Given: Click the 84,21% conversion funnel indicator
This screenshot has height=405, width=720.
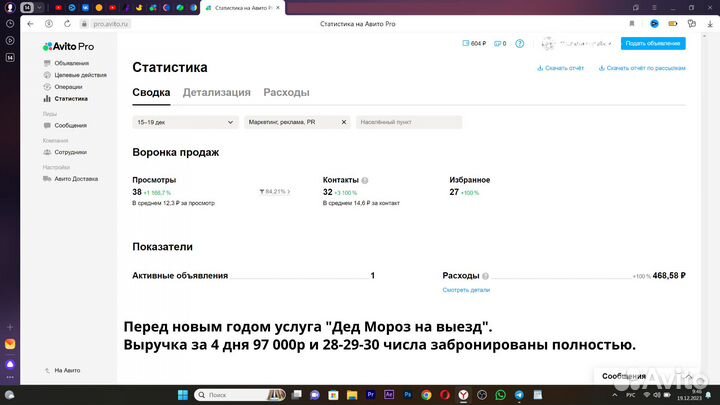Looking at the screenshot, I should [x=275, y=191].
